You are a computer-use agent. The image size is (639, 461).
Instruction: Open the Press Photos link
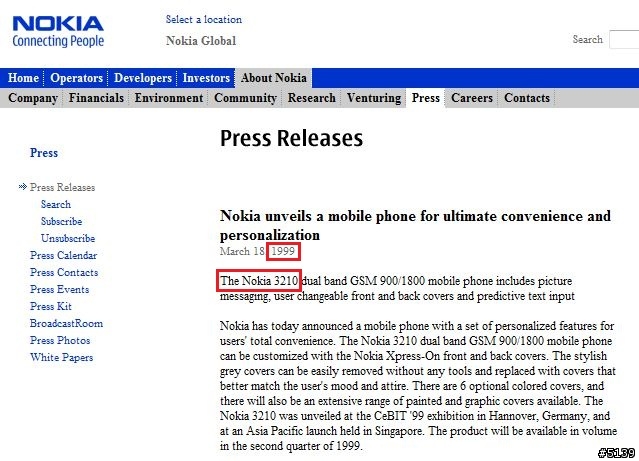[x=60, y=340]
